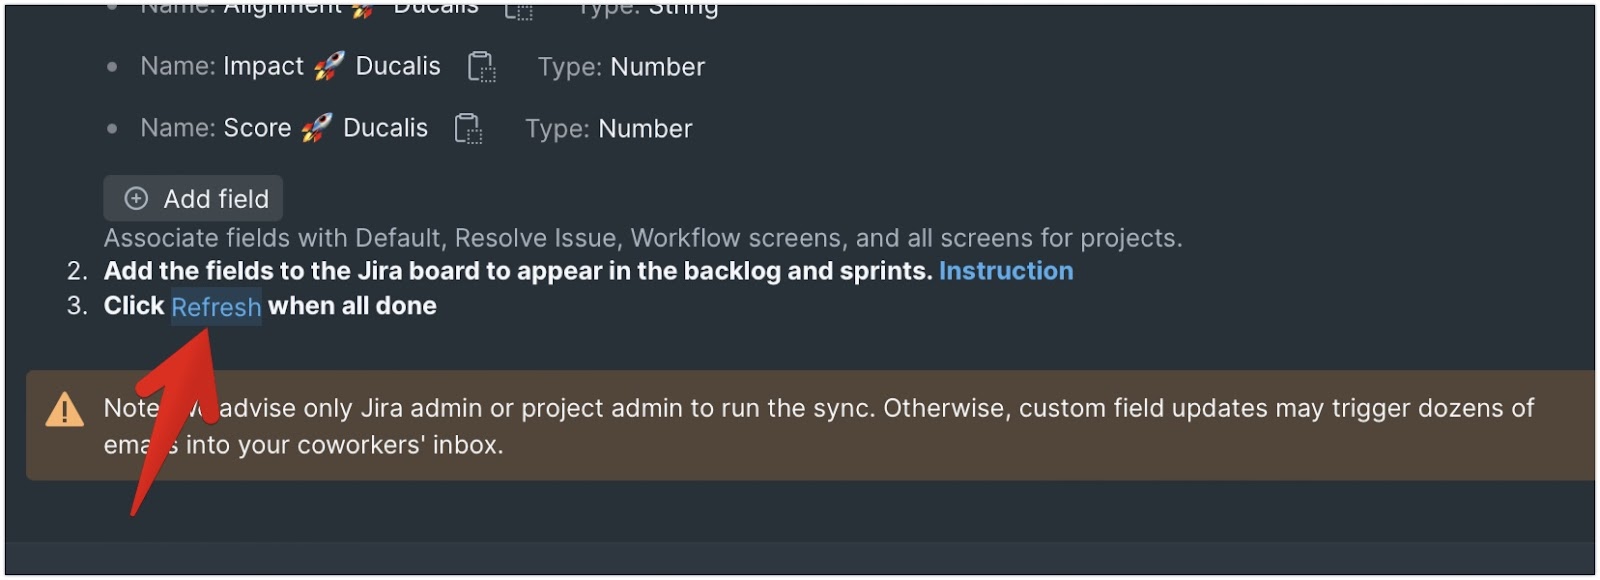Click the plus circle icon in Add field

(x=136, y=199)
